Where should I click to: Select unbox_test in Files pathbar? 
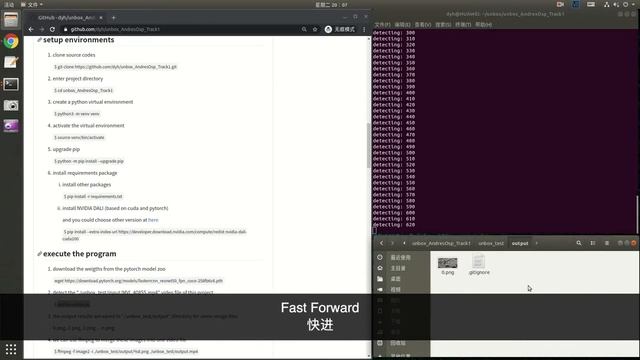(491, 243)
